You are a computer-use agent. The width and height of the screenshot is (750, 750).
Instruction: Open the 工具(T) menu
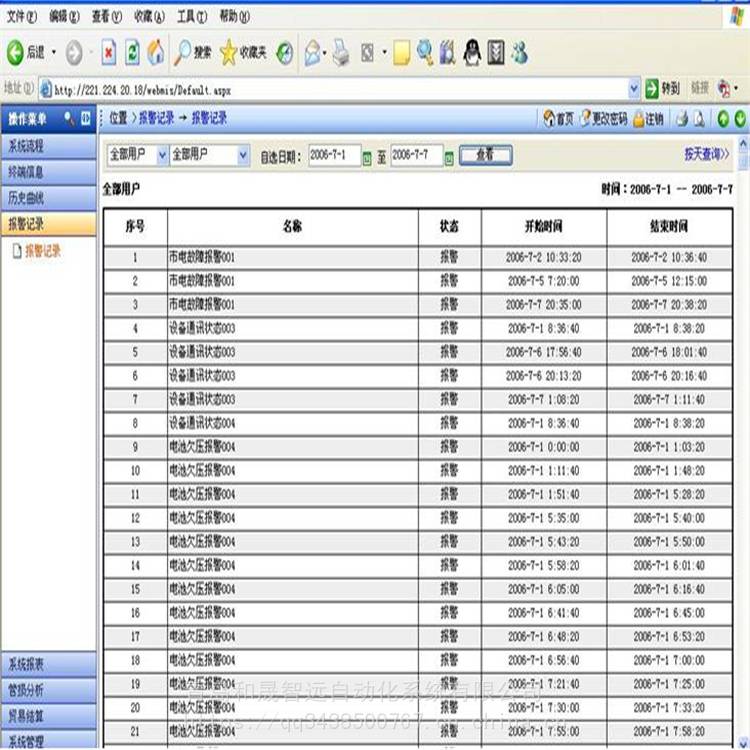pos(192,17)
